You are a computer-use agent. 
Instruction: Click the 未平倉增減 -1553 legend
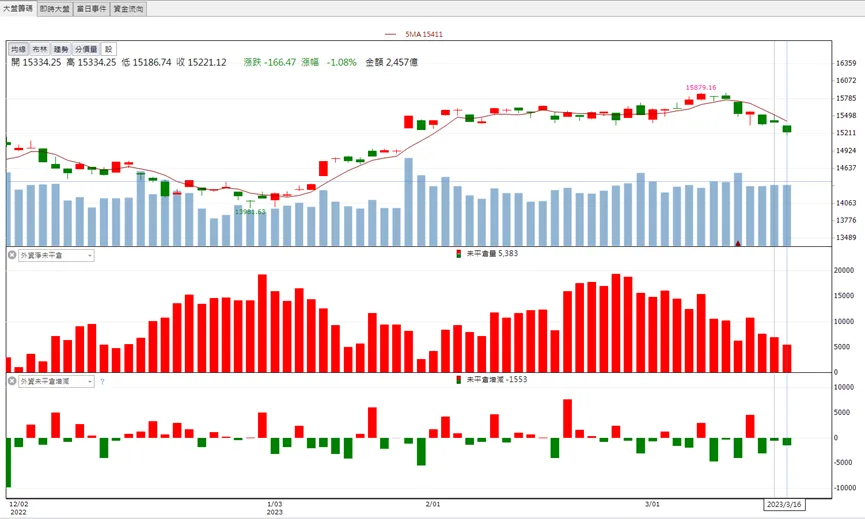(x=492, y=379)
